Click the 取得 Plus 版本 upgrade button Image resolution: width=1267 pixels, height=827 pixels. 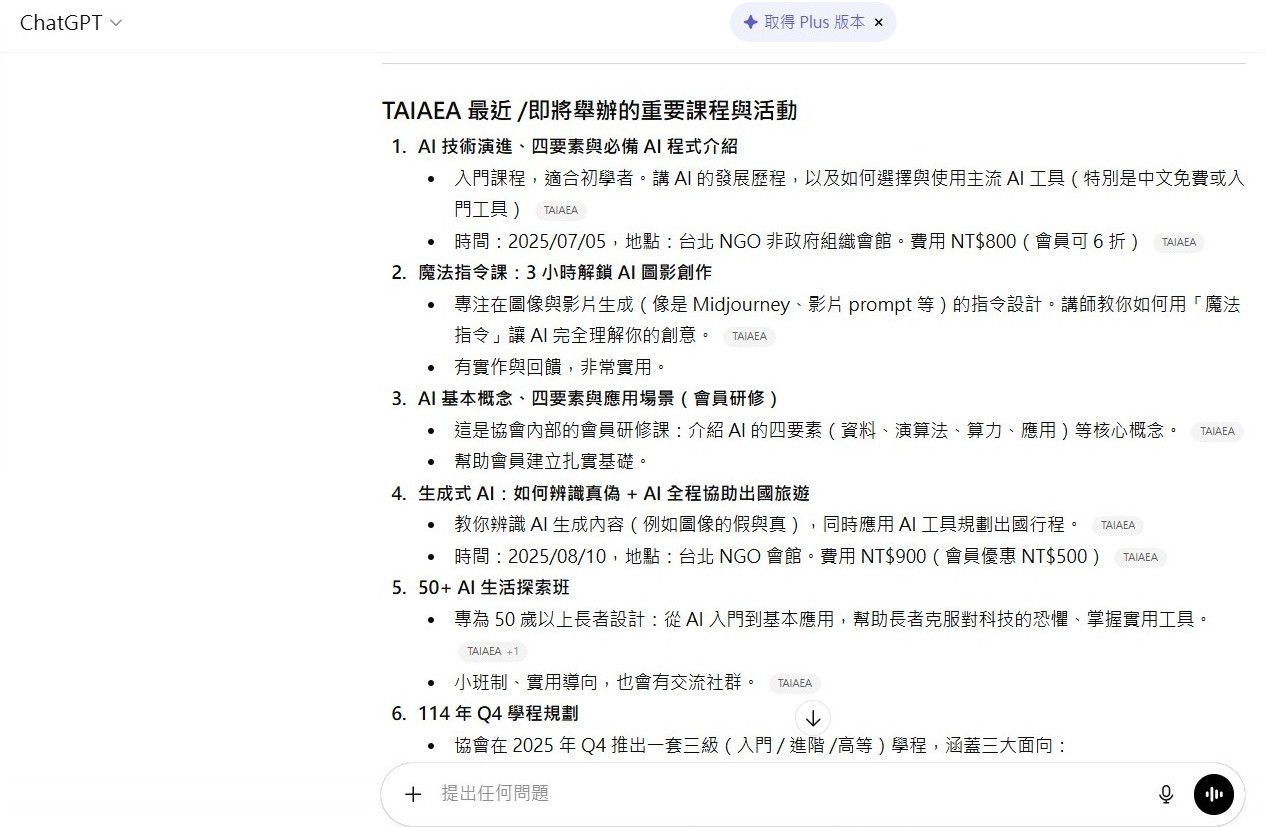(804, 22)
